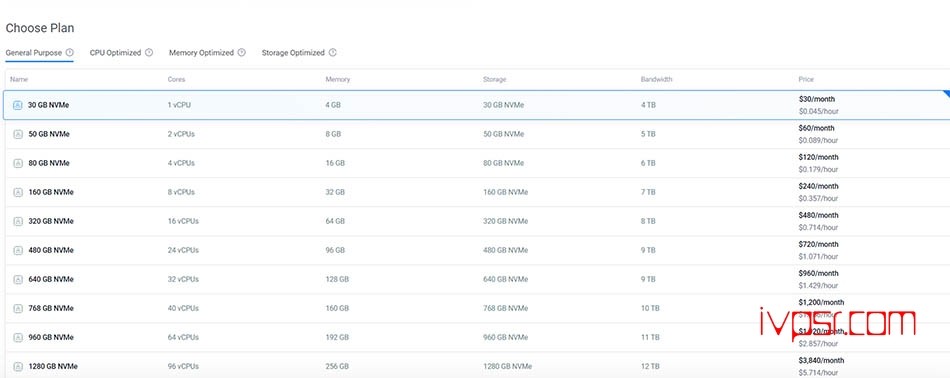
Task: Switch to the CPU Optimized tab
Action: (x=115, y=53)
